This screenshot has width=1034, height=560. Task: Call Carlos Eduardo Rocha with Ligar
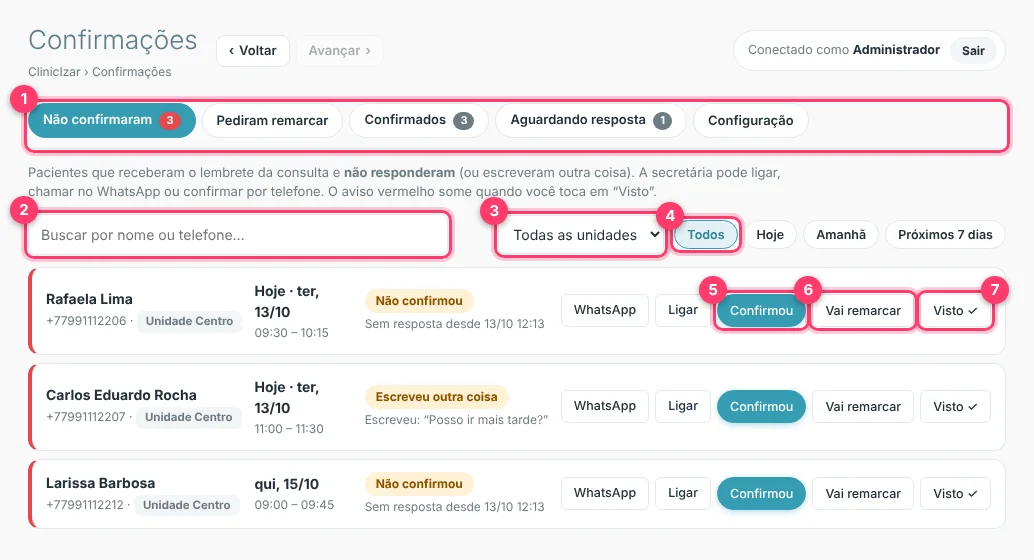pyautogui.click(x=683, y=406)
